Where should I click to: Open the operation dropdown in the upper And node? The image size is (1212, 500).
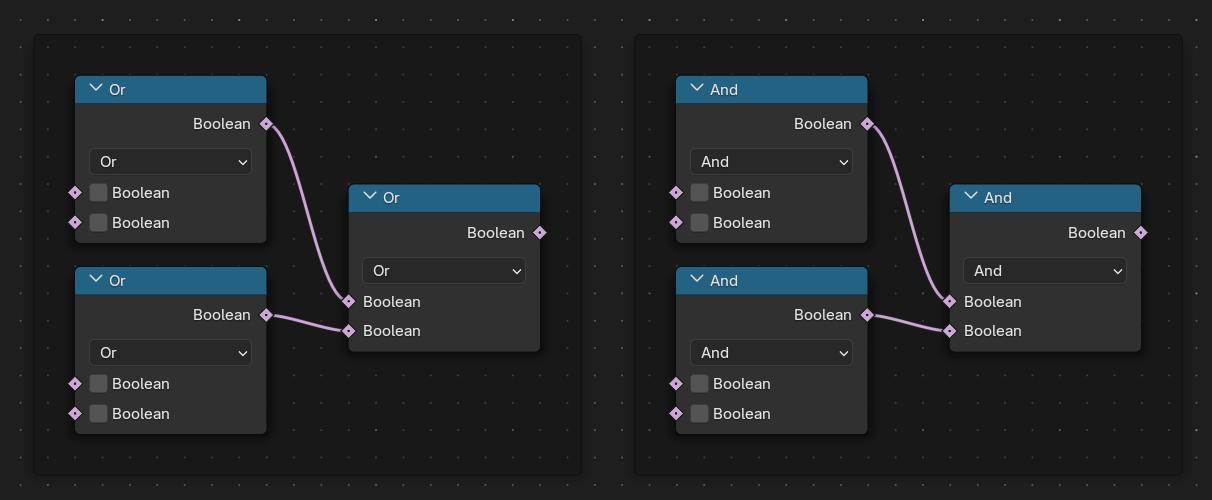[x=771, y=162]
